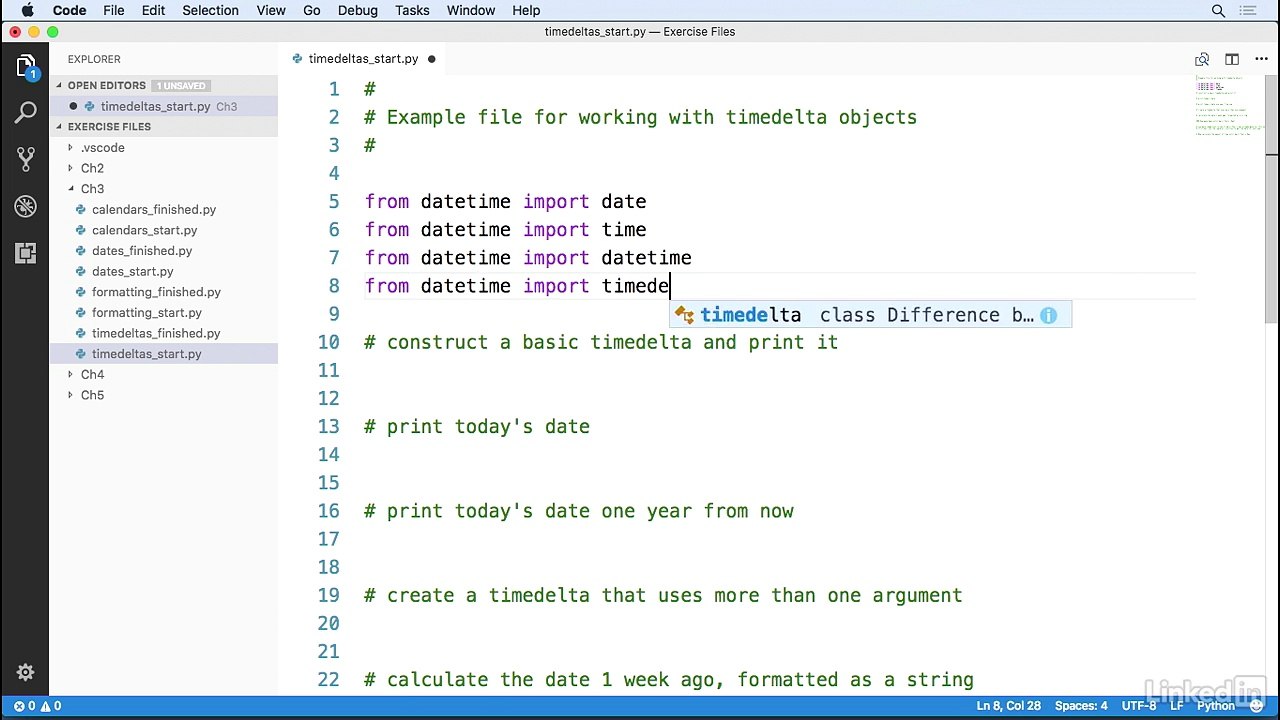Open the Extensions view icon

point(26,253)
